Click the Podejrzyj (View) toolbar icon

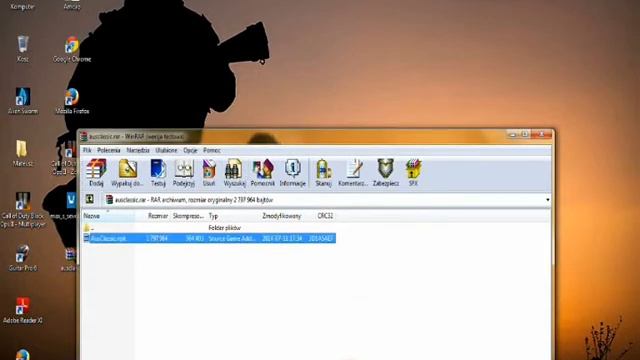point(184,173)
